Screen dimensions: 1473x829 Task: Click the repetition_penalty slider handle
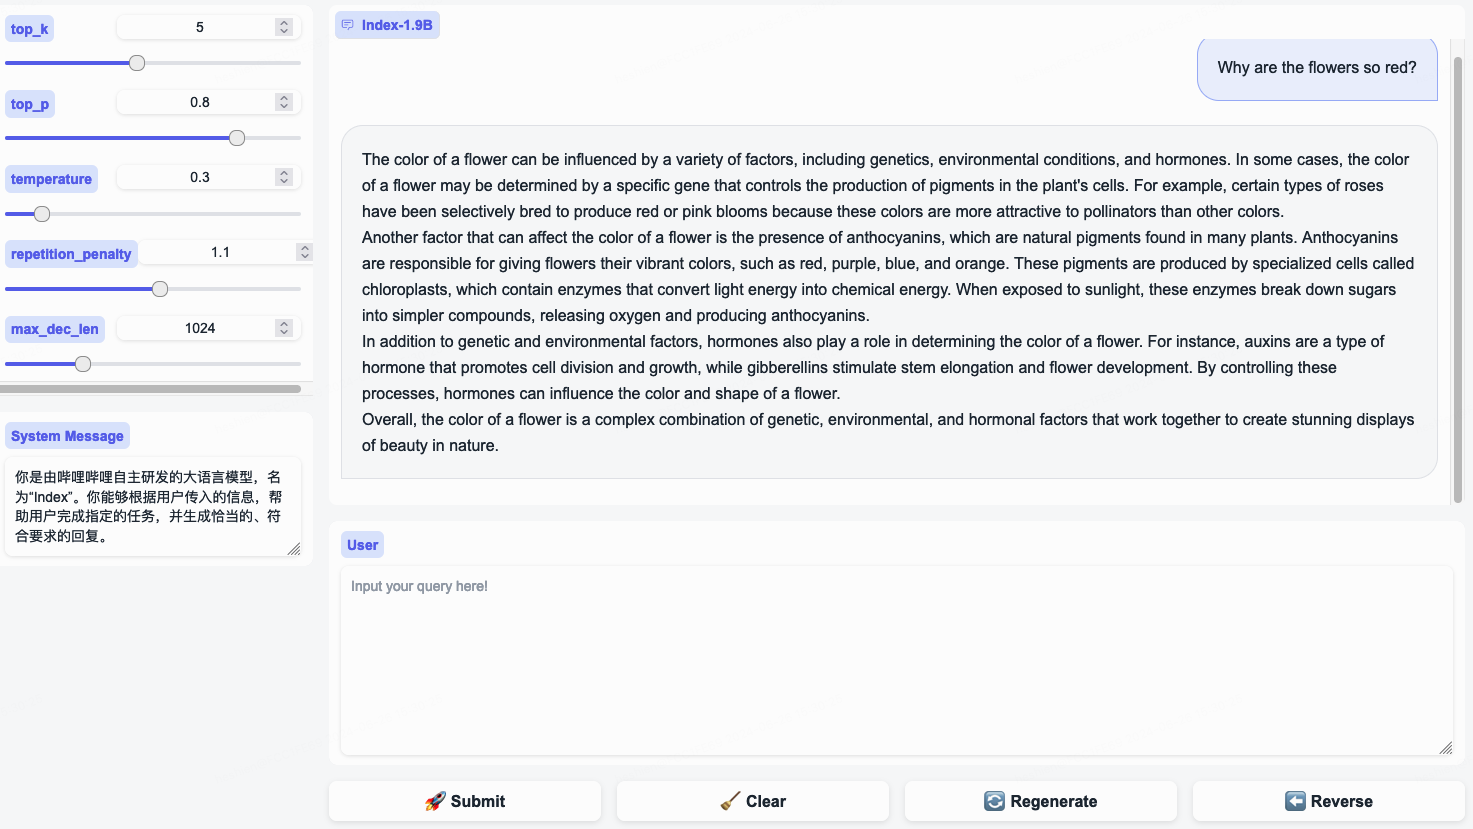click(x=160, y=289)
